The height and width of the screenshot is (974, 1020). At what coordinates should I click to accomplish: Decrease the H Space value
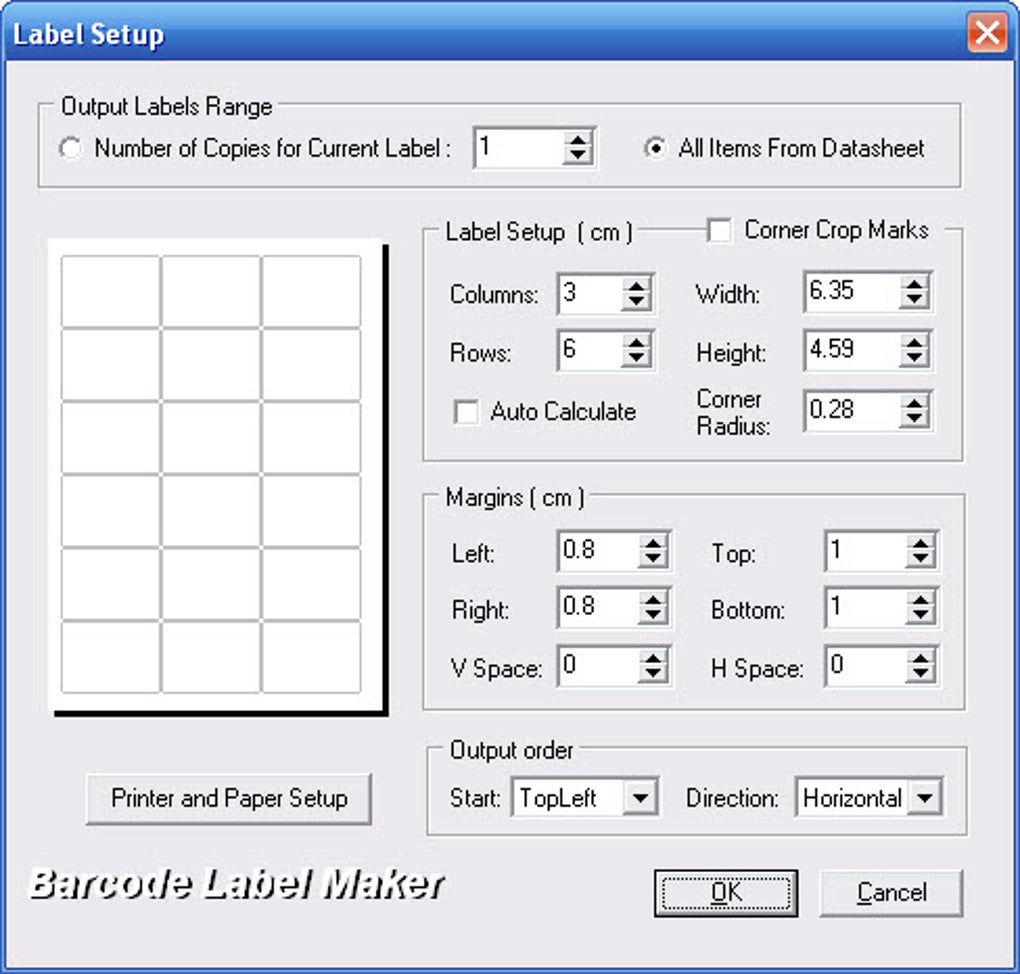[x=920, y=674]
